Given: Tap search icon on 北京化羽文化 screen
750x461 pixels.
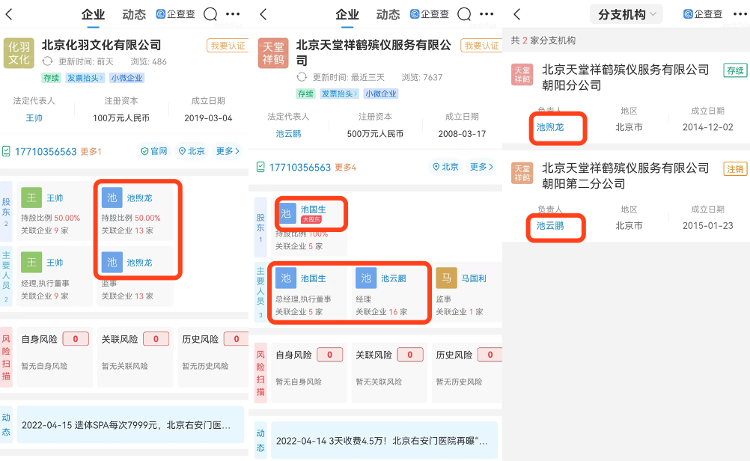Looking at the screenshot, I should (210, 14).
